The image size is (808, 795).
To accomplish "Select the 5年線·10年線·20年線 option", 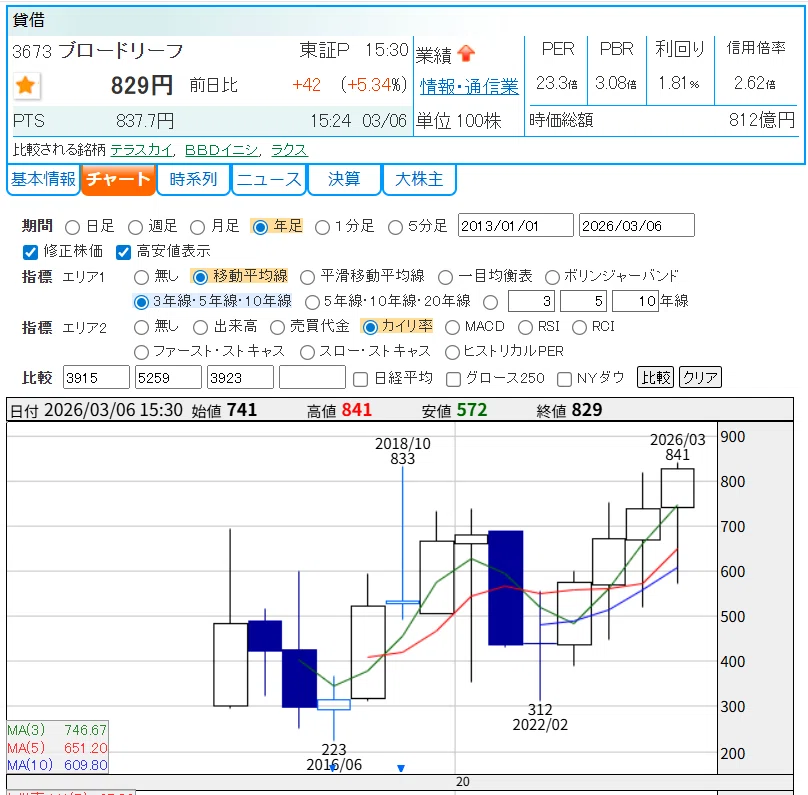I will tap(312, 302).
